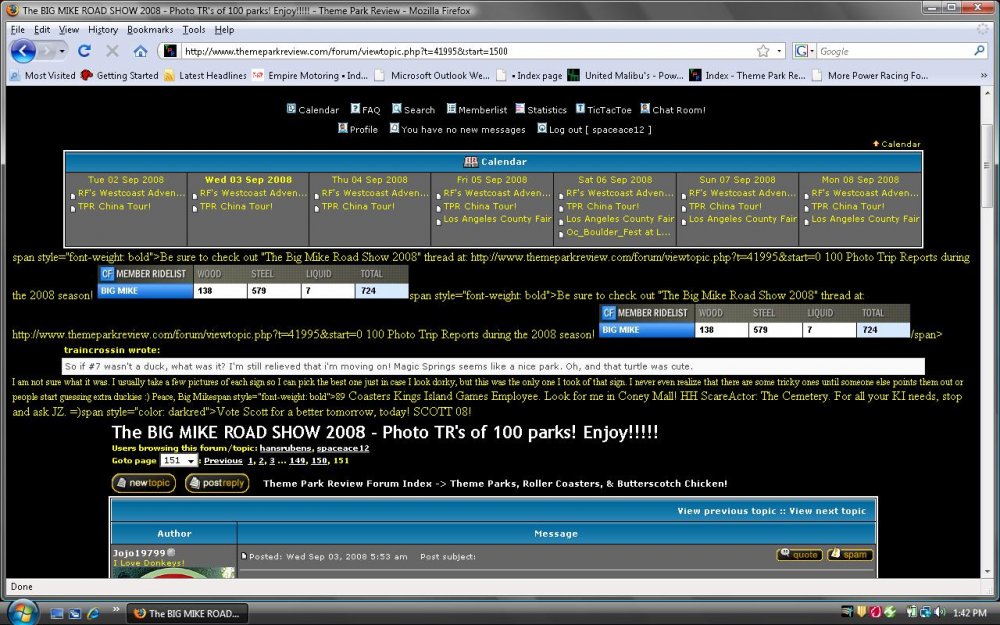
Task: Bookmark this page with the star icon
Action: pyautogui.click(x=763, y=51)
